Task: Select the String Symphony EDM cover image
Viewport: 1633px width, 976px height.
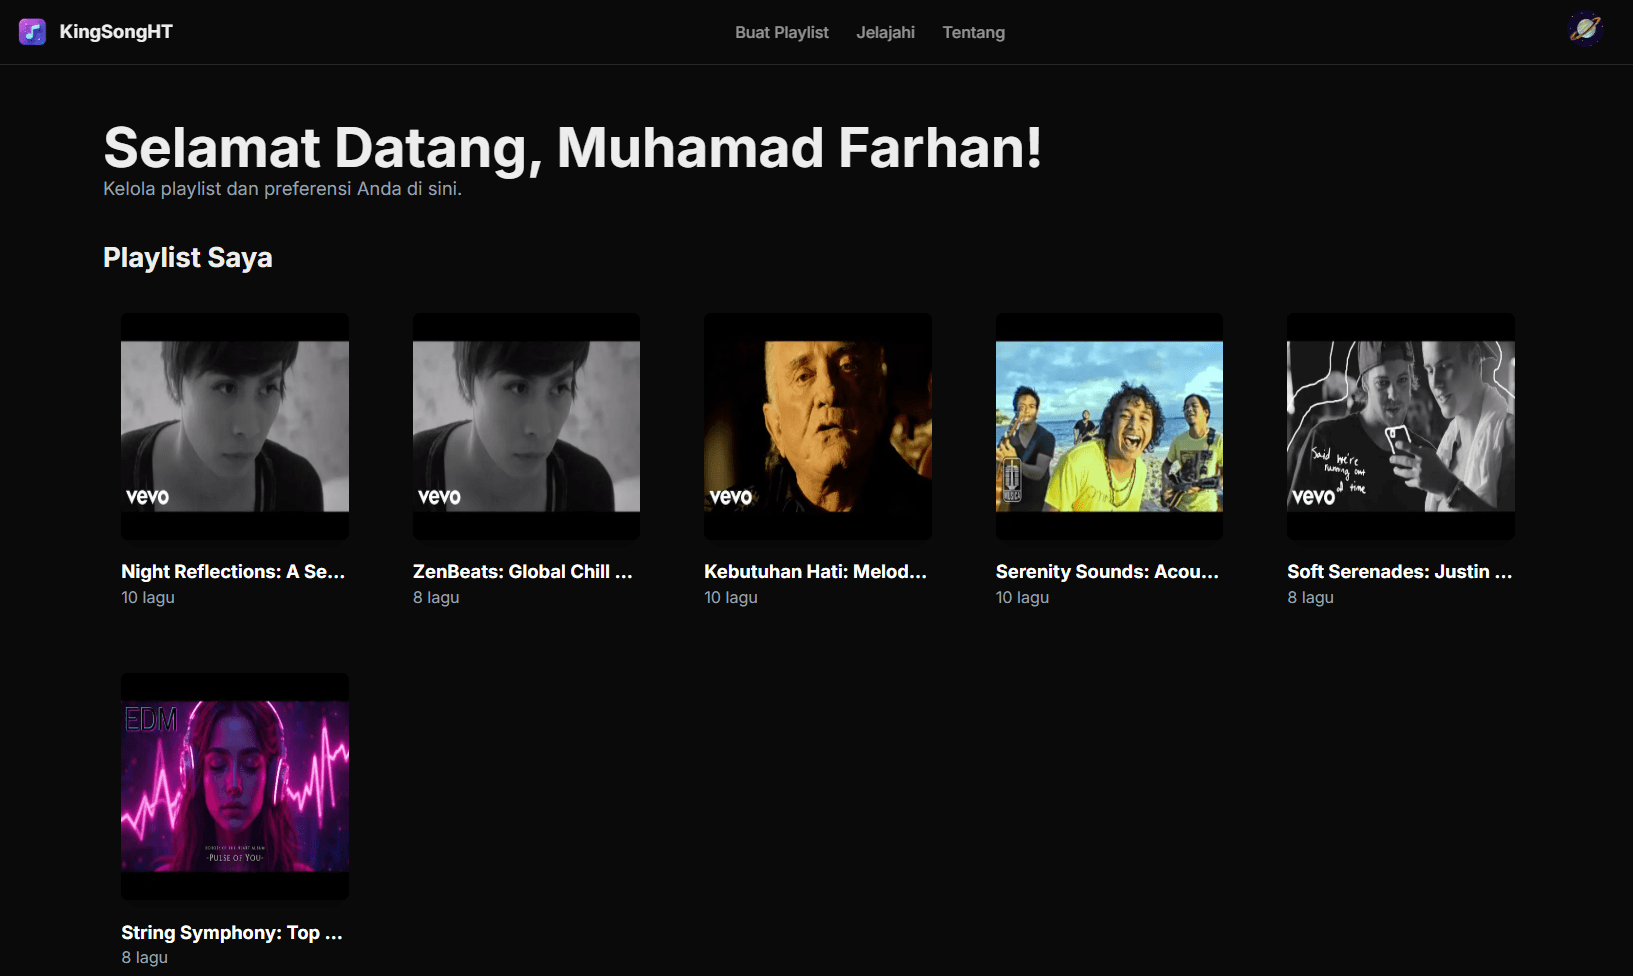Action: 235,786
